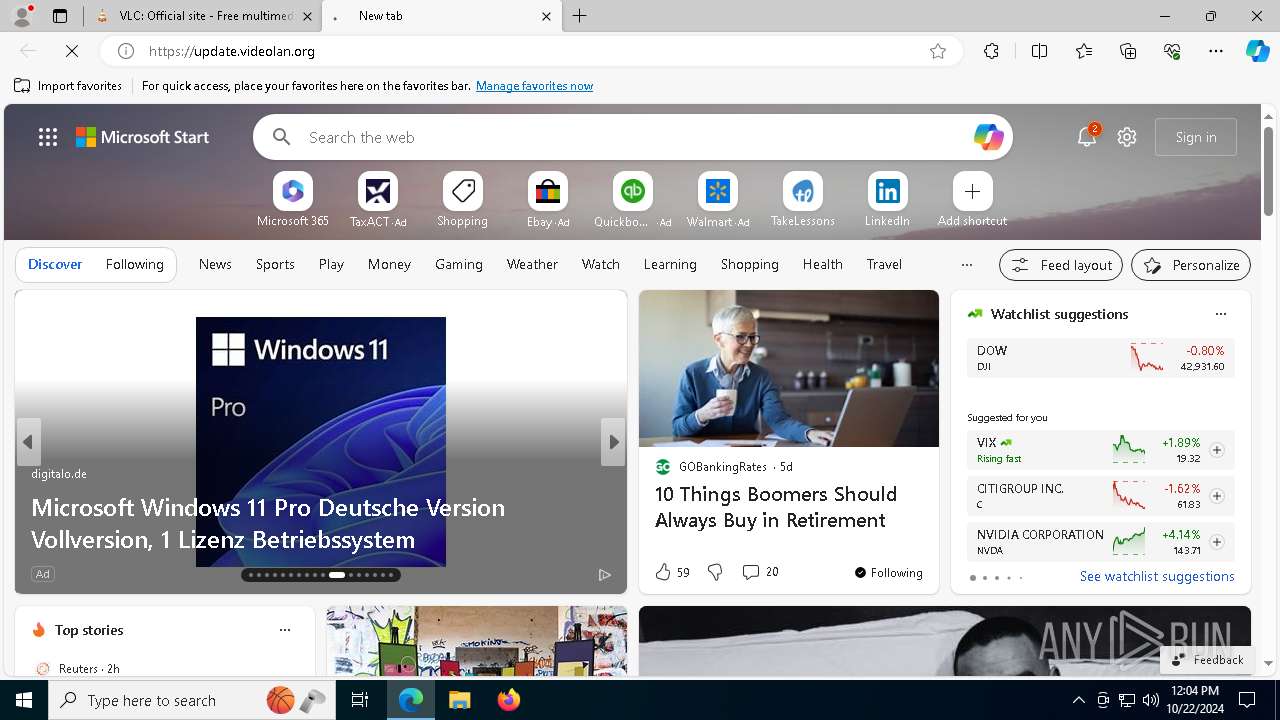Viewport: 1280px width, 720px height.
Task: Open the Windows Start menu
Action: (24, 700)
